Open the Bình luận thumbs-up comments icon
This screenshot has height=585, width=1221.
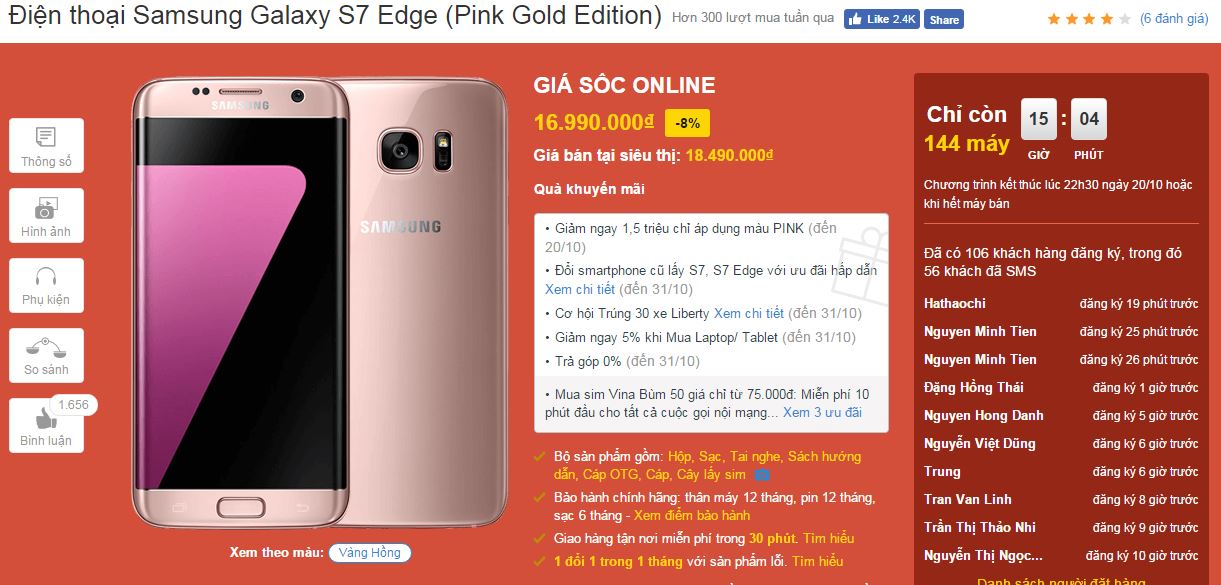tap(46, 425)
